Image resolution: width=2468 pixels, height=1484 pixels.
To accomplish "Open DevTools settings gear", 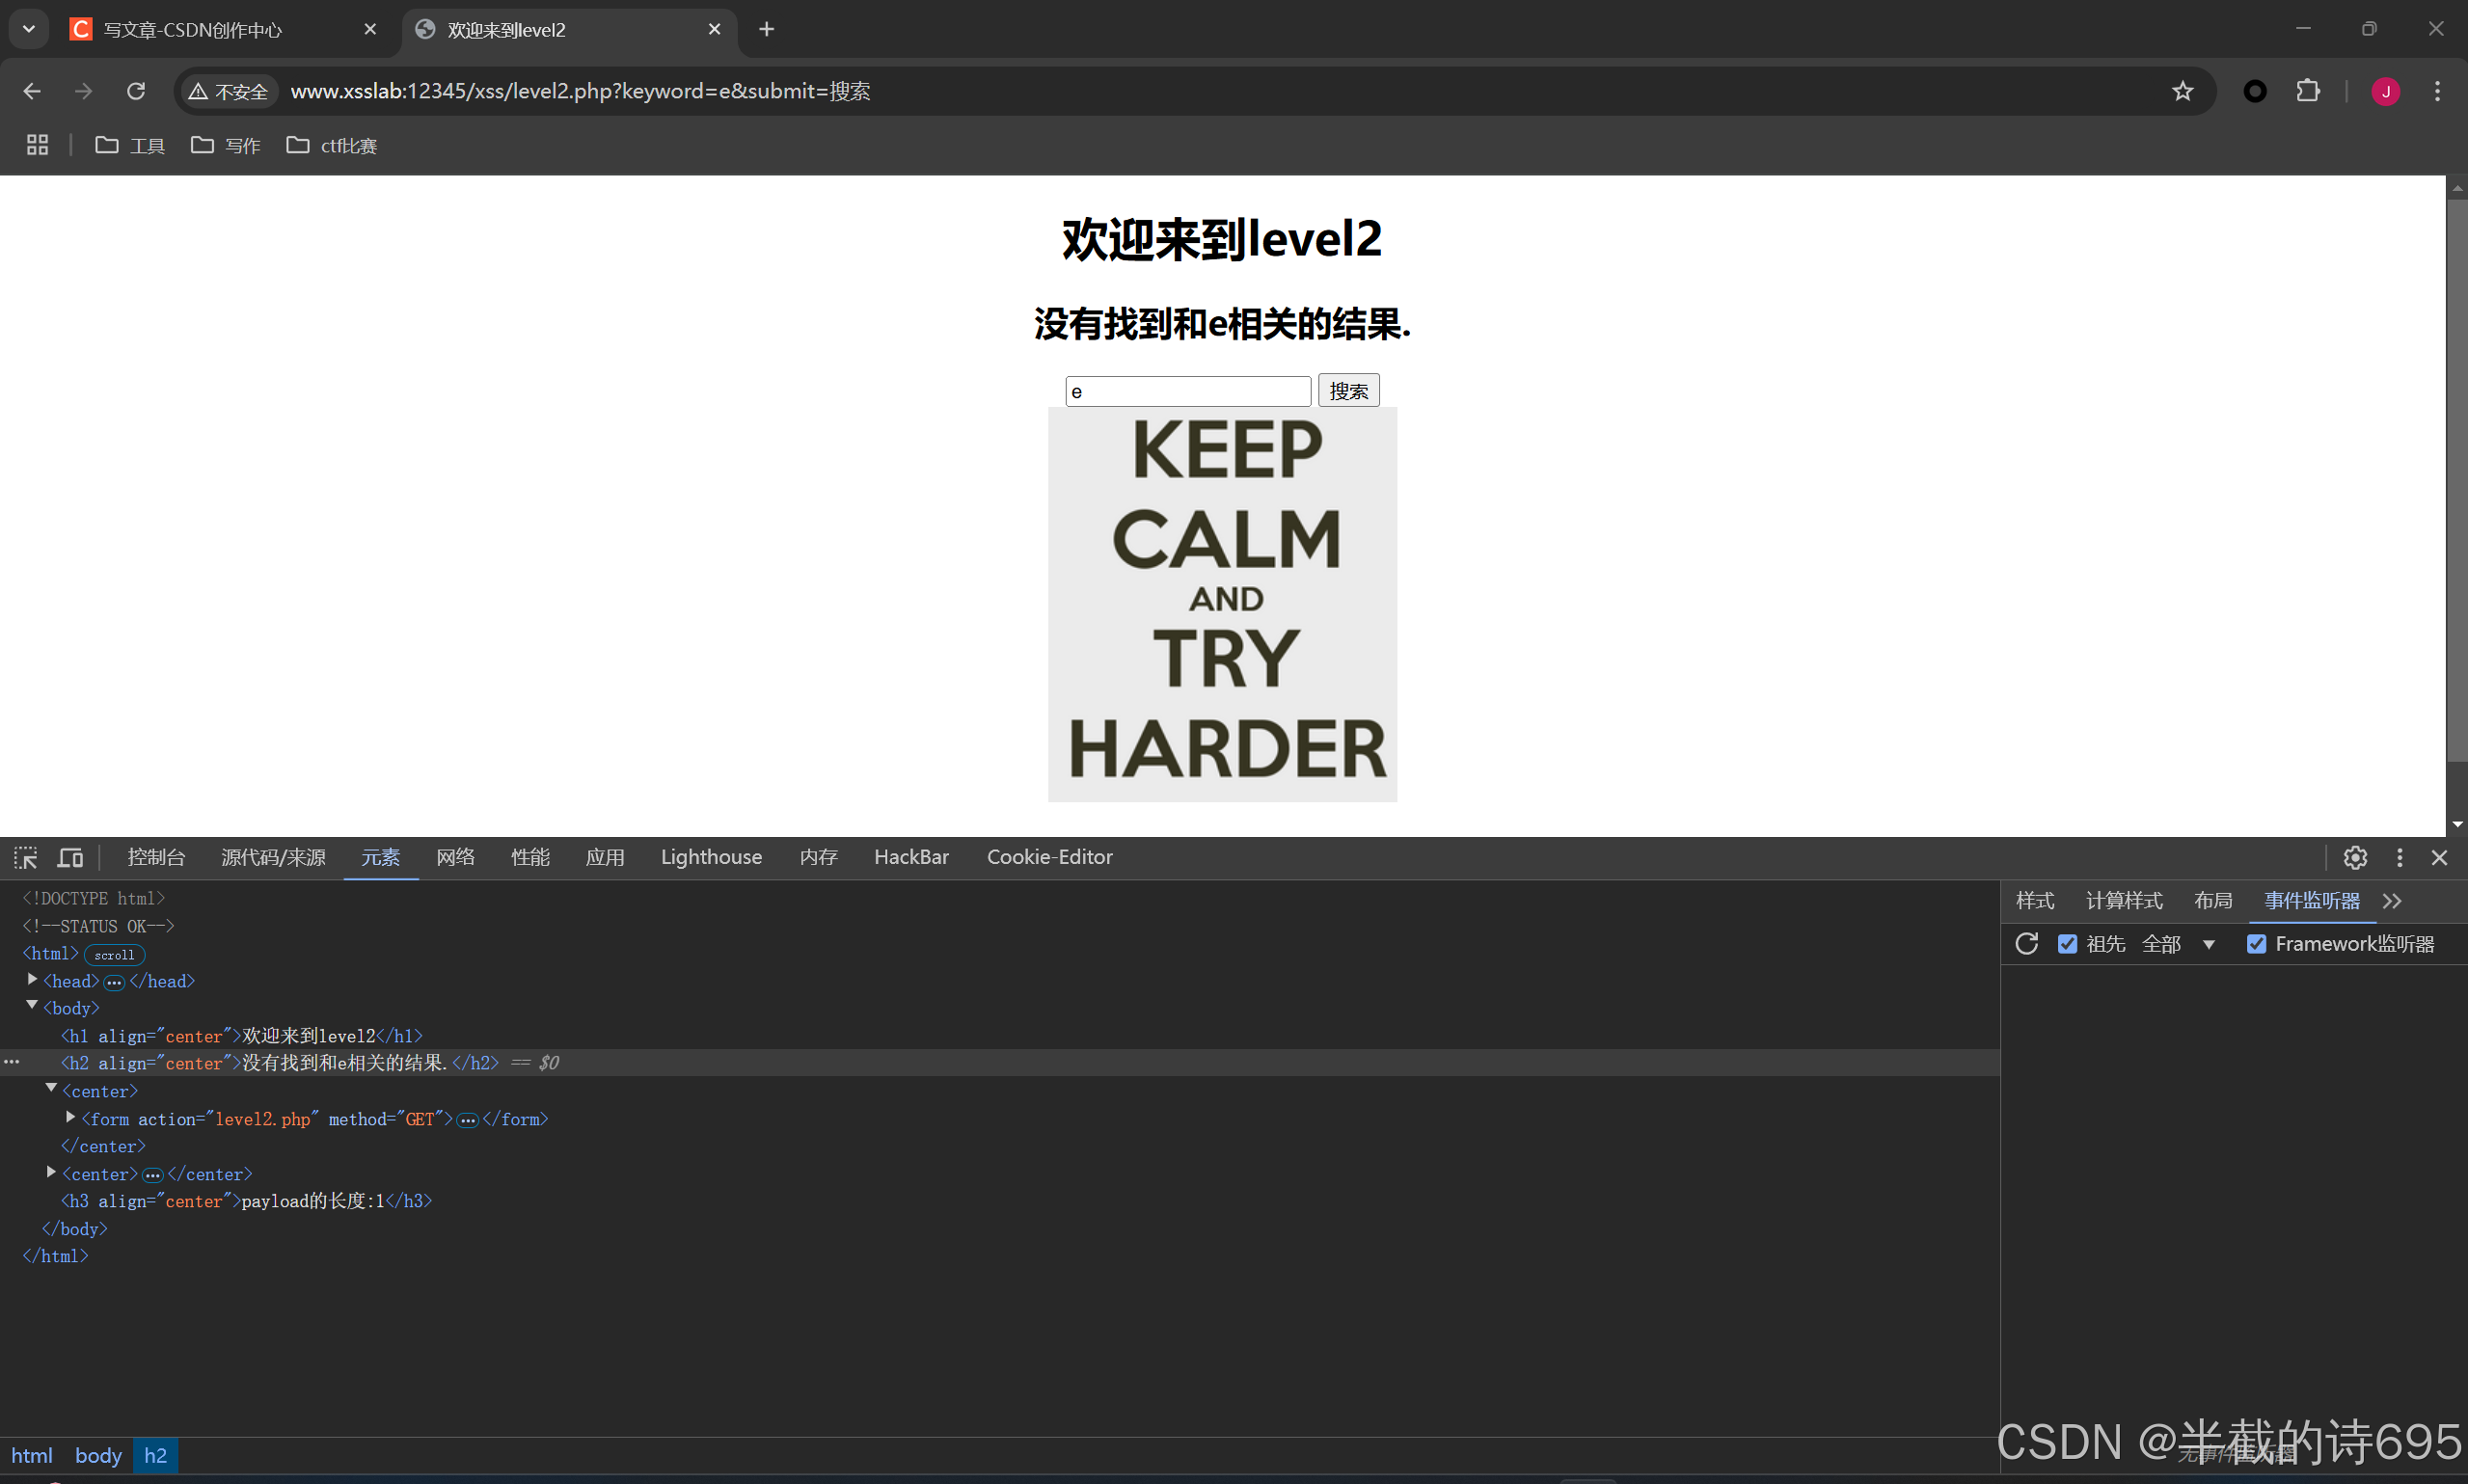I will pos(2355,857).
